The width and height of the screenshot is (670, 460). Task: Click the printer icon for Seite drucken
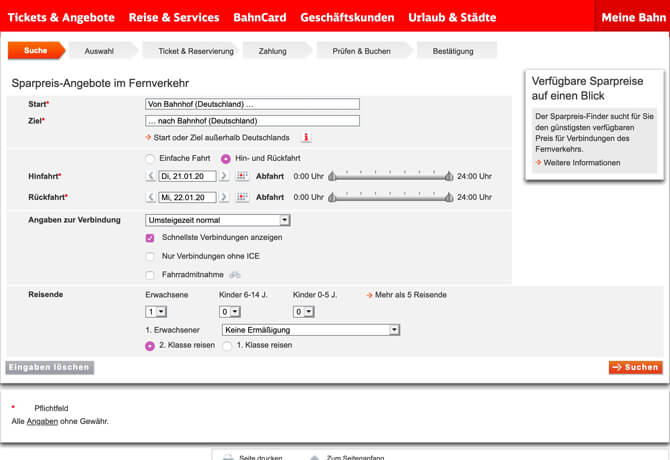[228, 457]
